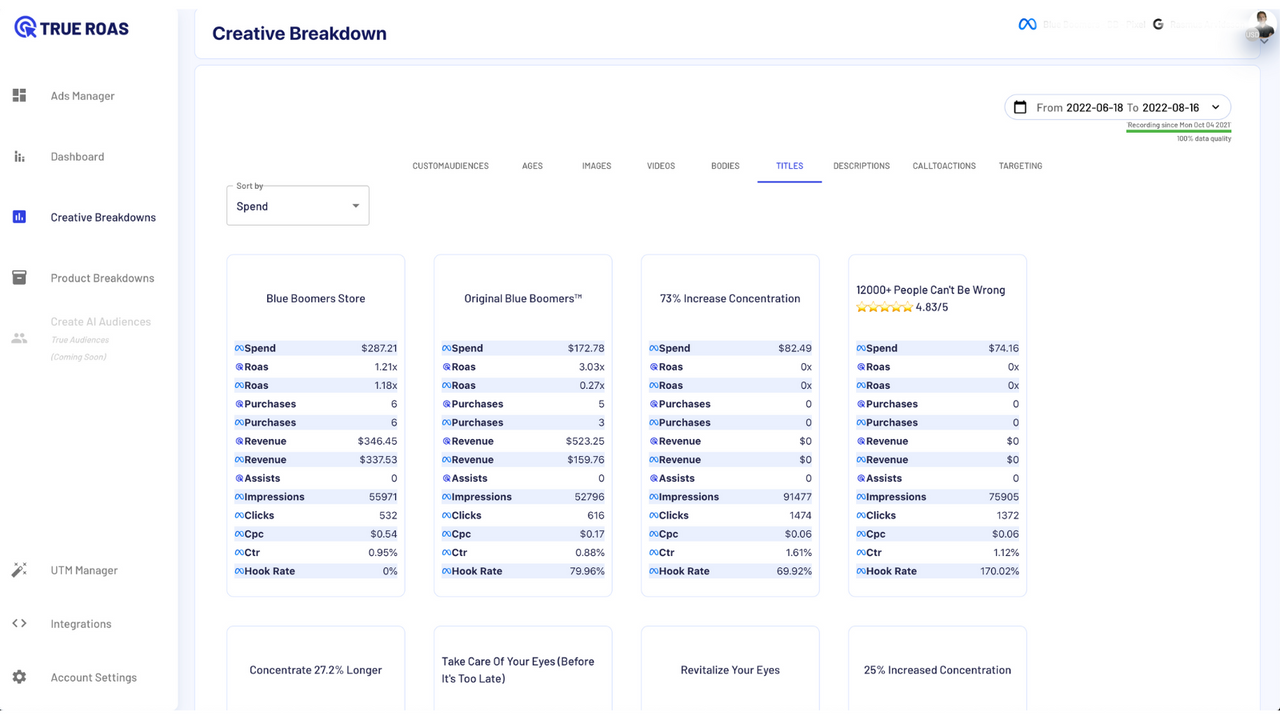Click Meta icon beside Spend $287.21
This screenshot has width=1280, height=720.
[240, 348]
